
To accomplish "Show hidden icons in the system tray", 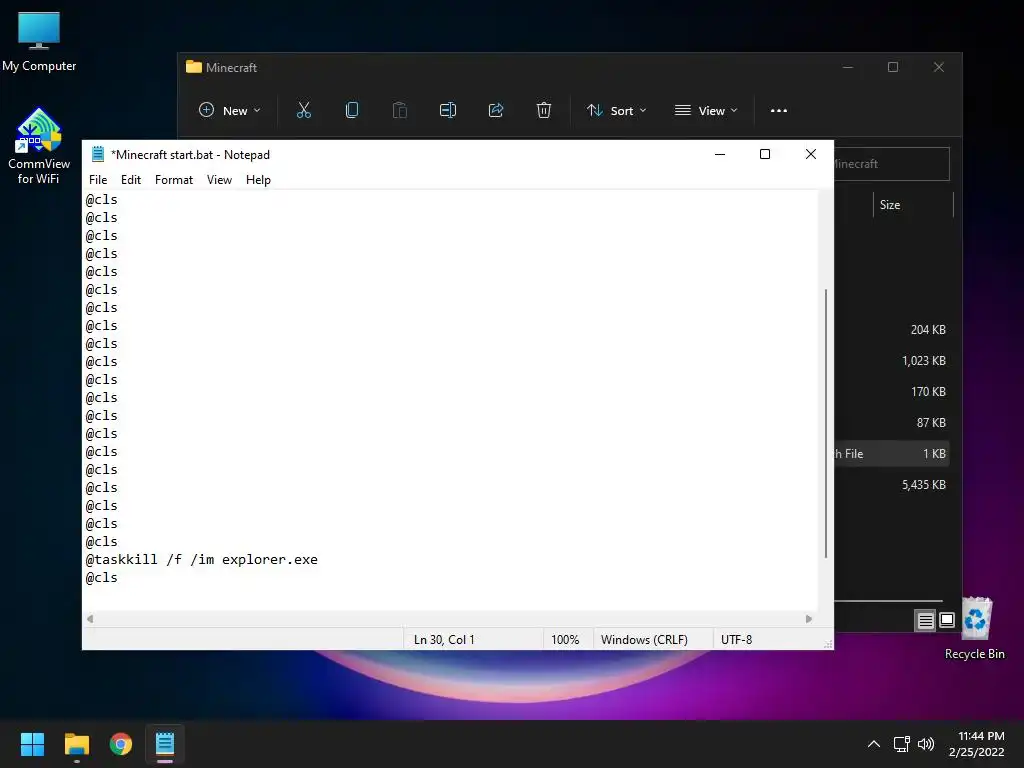I will [x=874, y=744].
